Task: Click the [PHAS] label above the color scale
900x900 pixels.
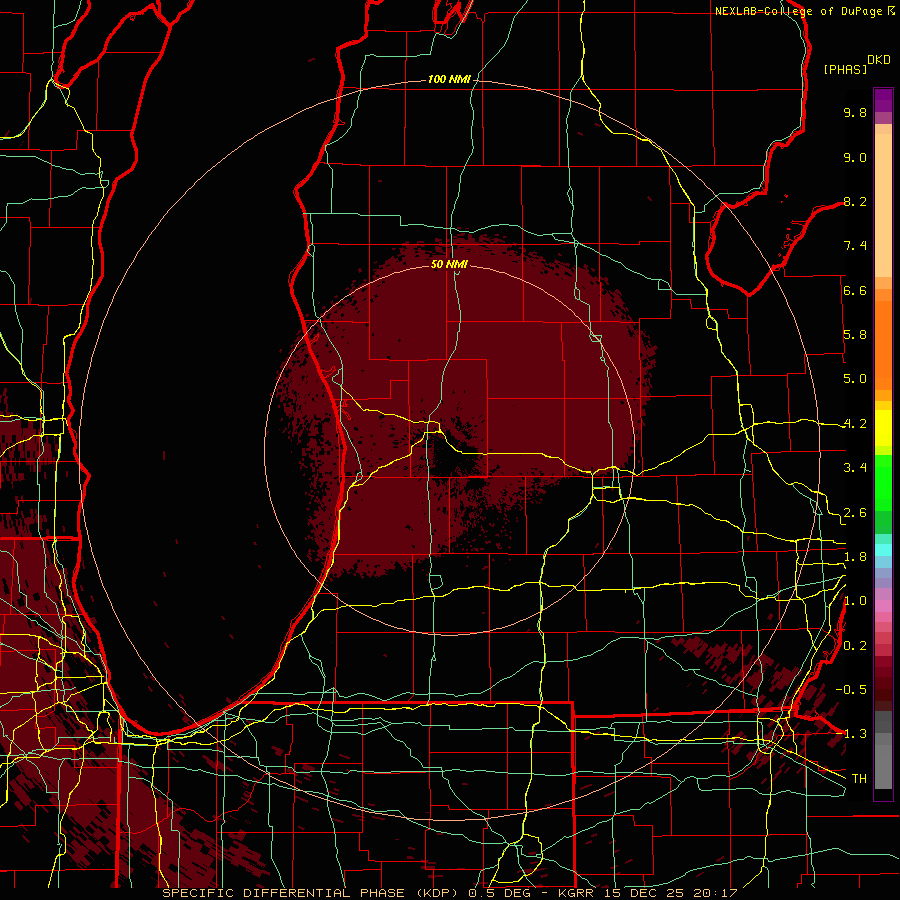Action: (x=845, y=69)
